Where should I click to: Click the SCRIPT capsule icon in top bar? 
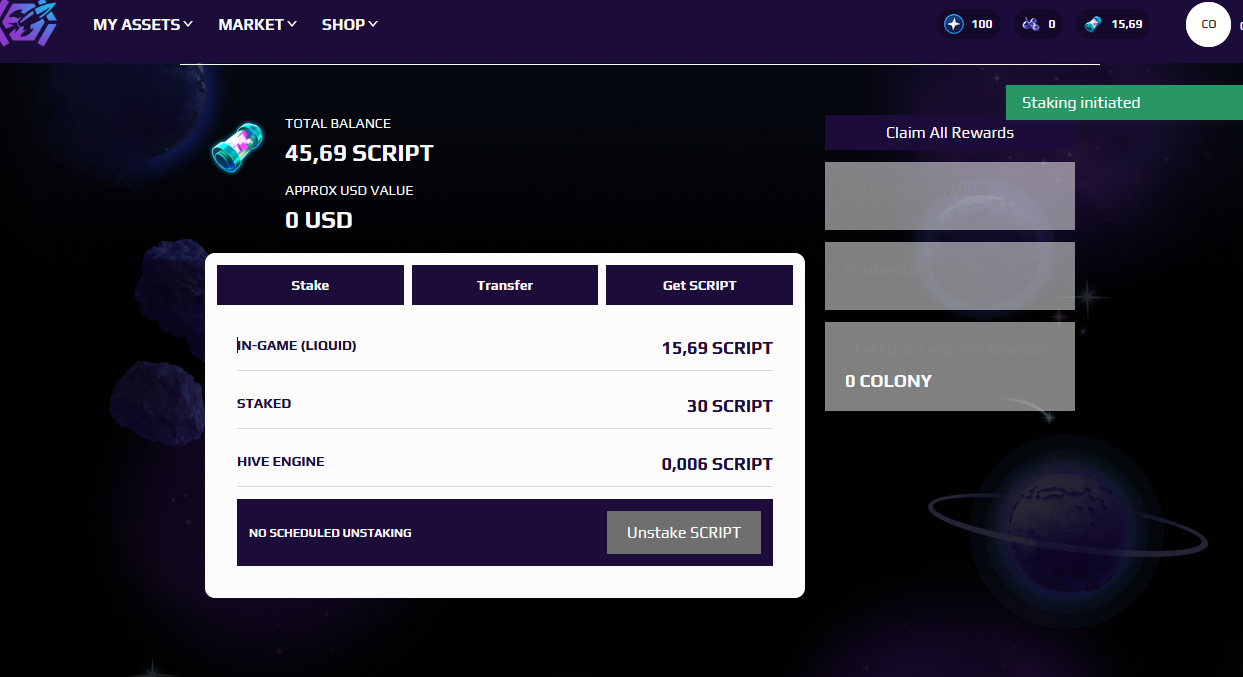pyautogui.click(x=1094, y=24)
